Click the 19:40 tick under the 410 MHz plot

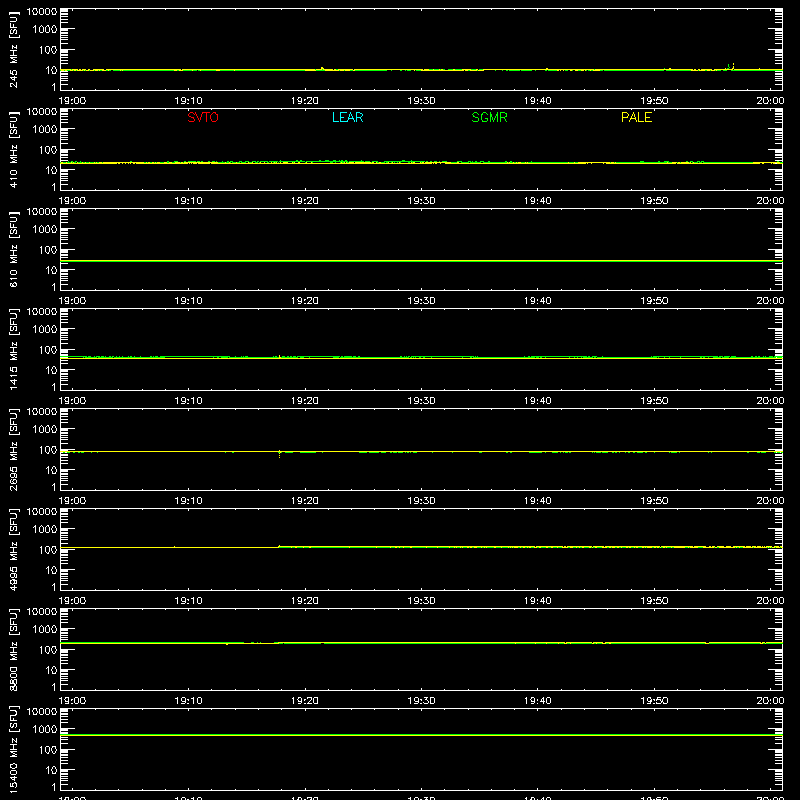click(x=538, y=201)
